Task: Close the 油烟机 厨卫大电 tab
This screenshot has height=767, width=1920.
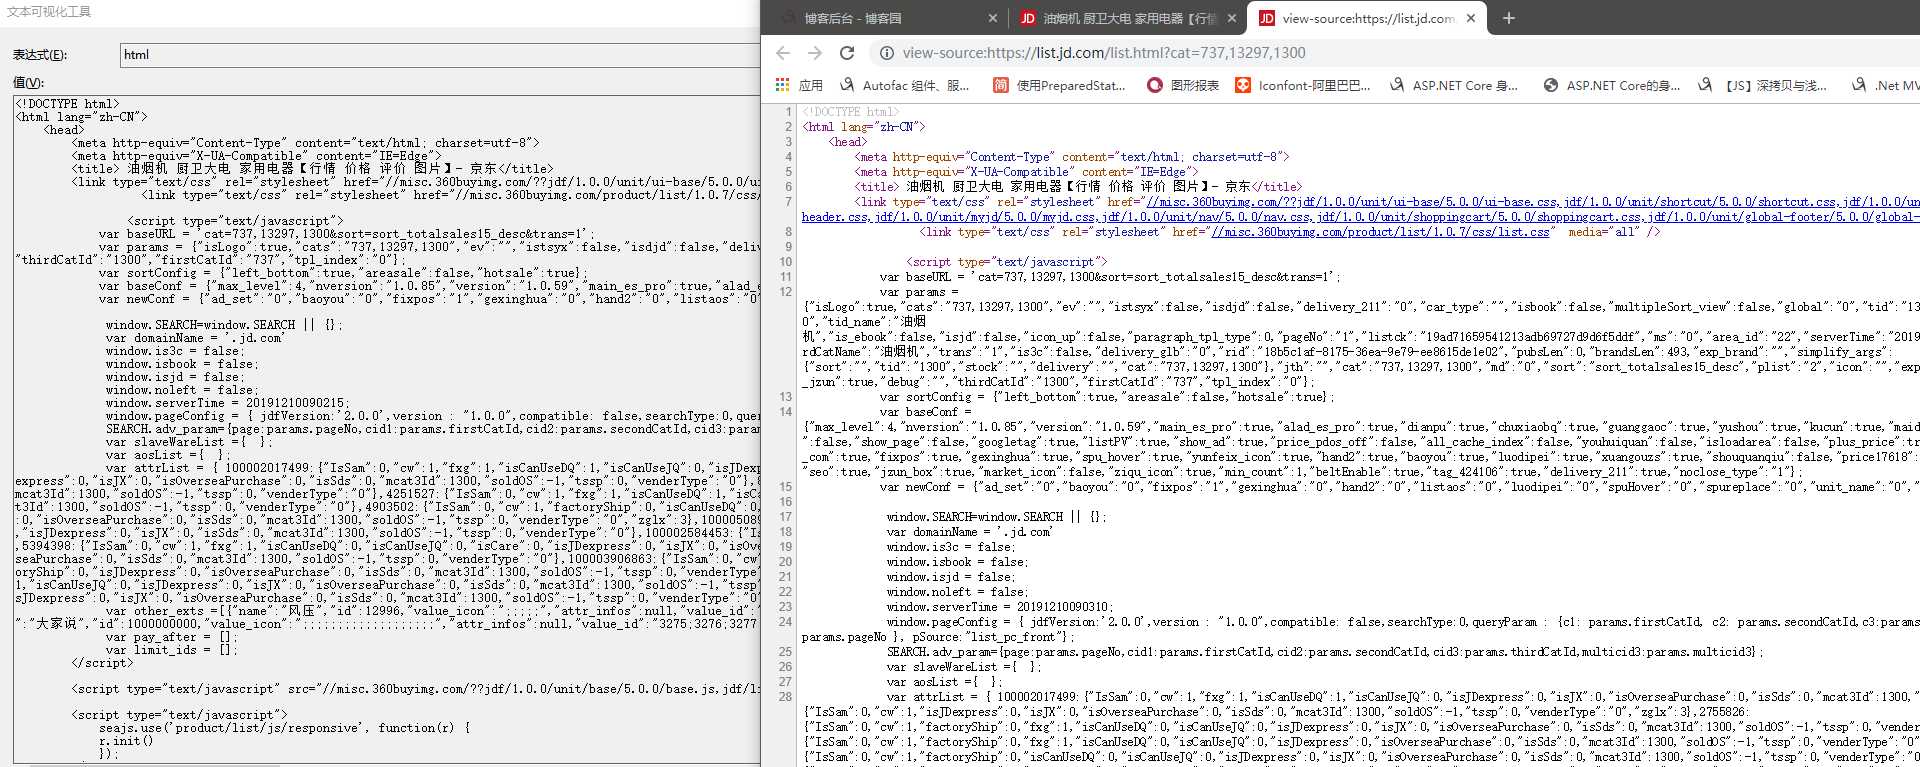Action: [1232, 18]
